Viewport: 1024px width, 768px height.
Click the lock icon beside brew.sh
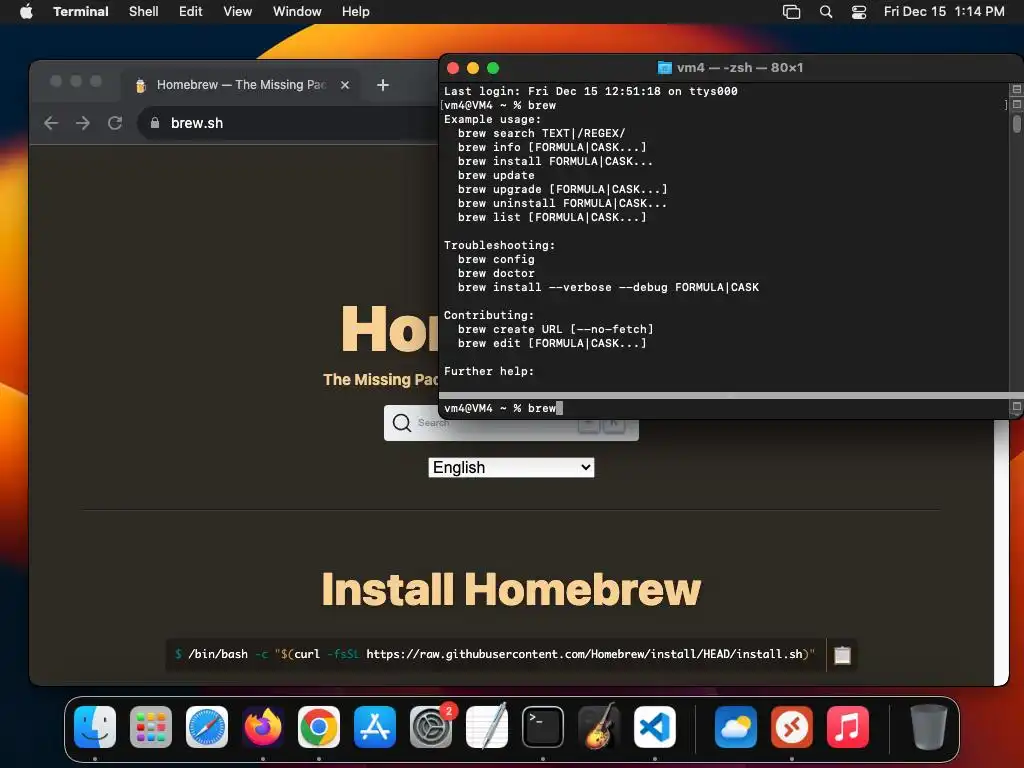155,123
